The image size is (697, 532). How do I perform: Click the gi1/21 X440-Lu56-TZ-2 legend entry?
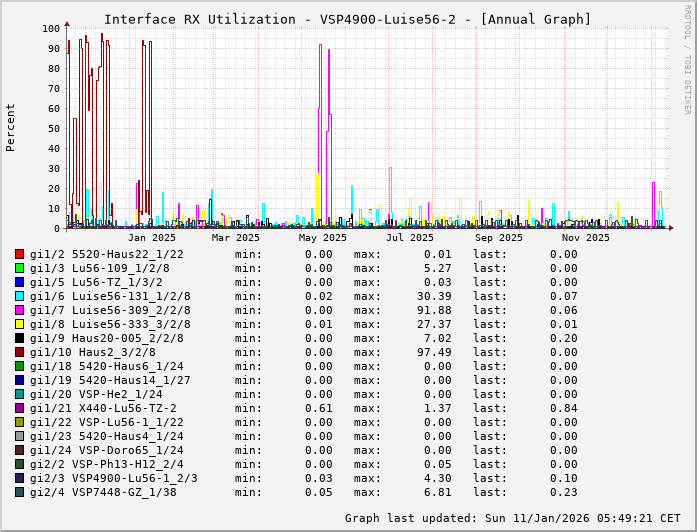pyautogui.click(x=103, y=408)
